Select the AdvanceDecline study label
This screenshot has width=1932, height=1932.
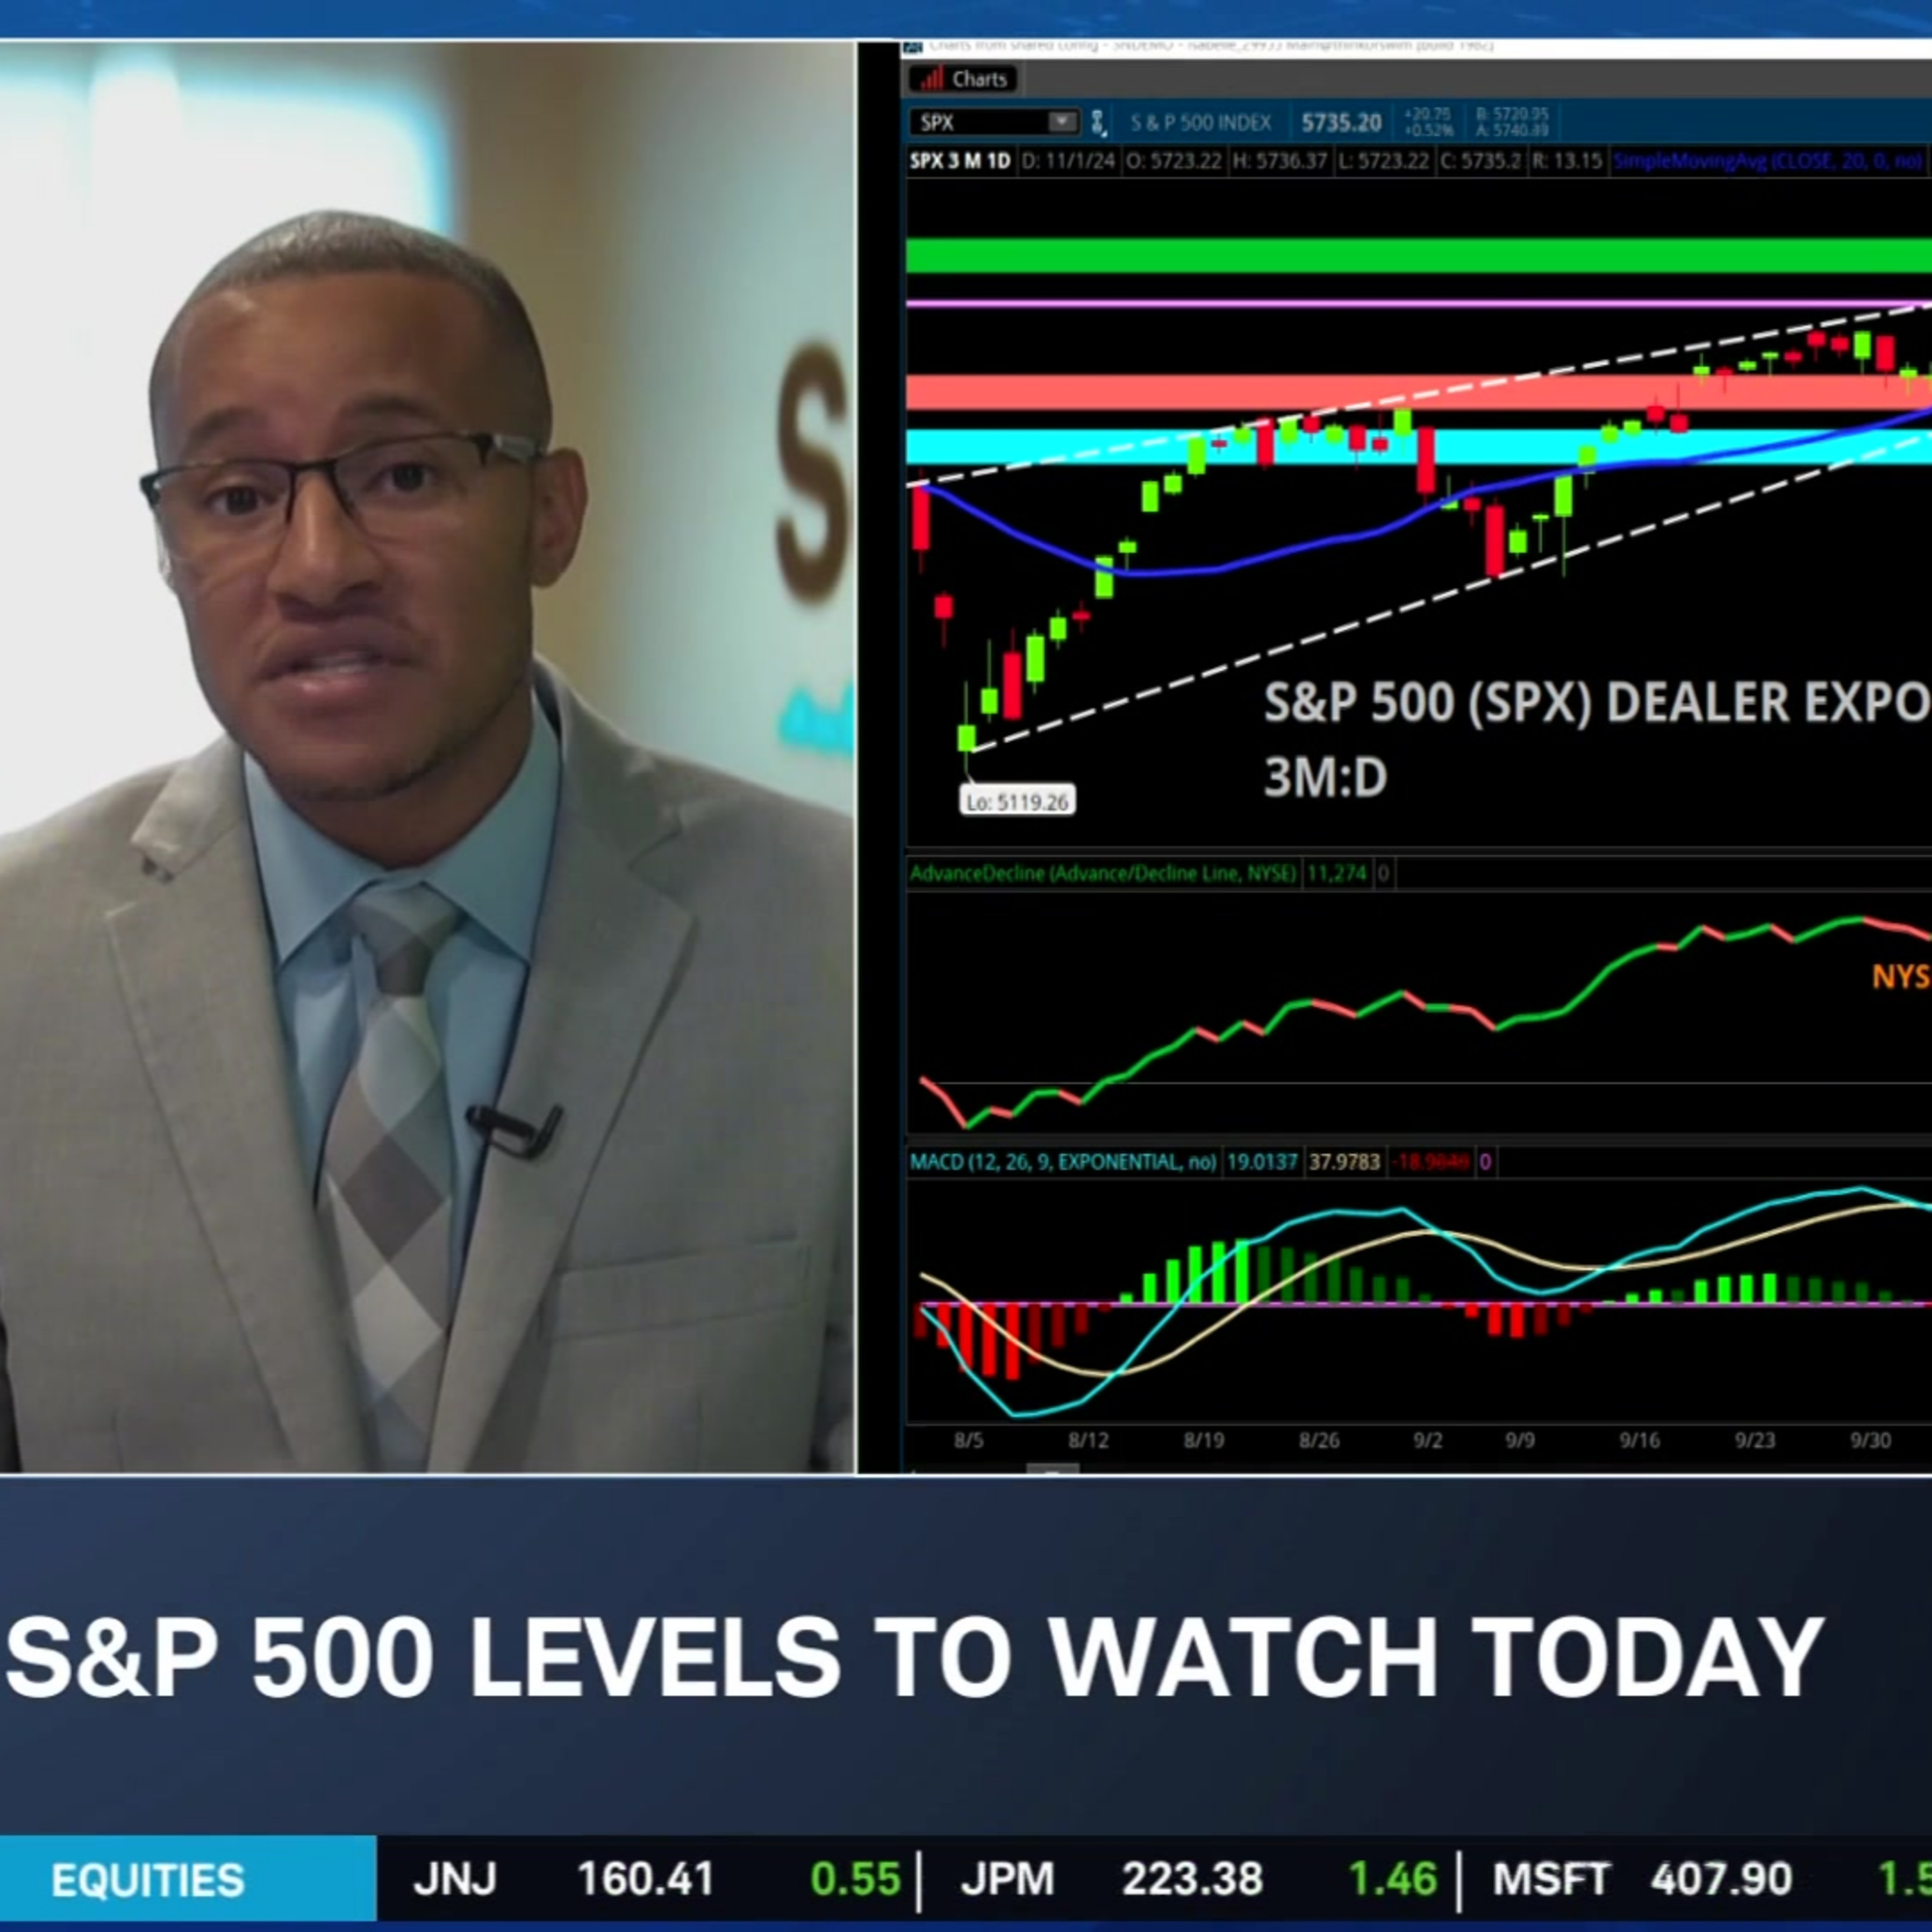pyautogui.click(x=1103, y=873)
